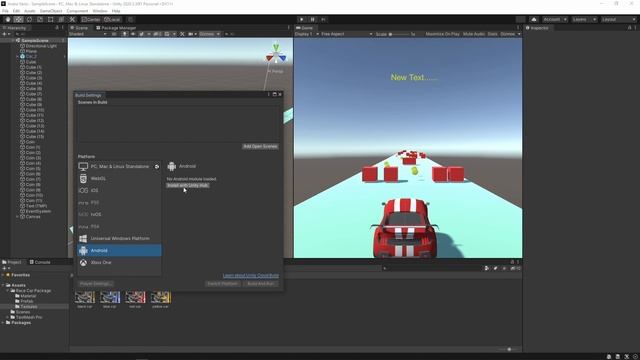This screenshot has width=640, height=360.
Task: Select Universal Windows Platform
Action: pos(119,238)
